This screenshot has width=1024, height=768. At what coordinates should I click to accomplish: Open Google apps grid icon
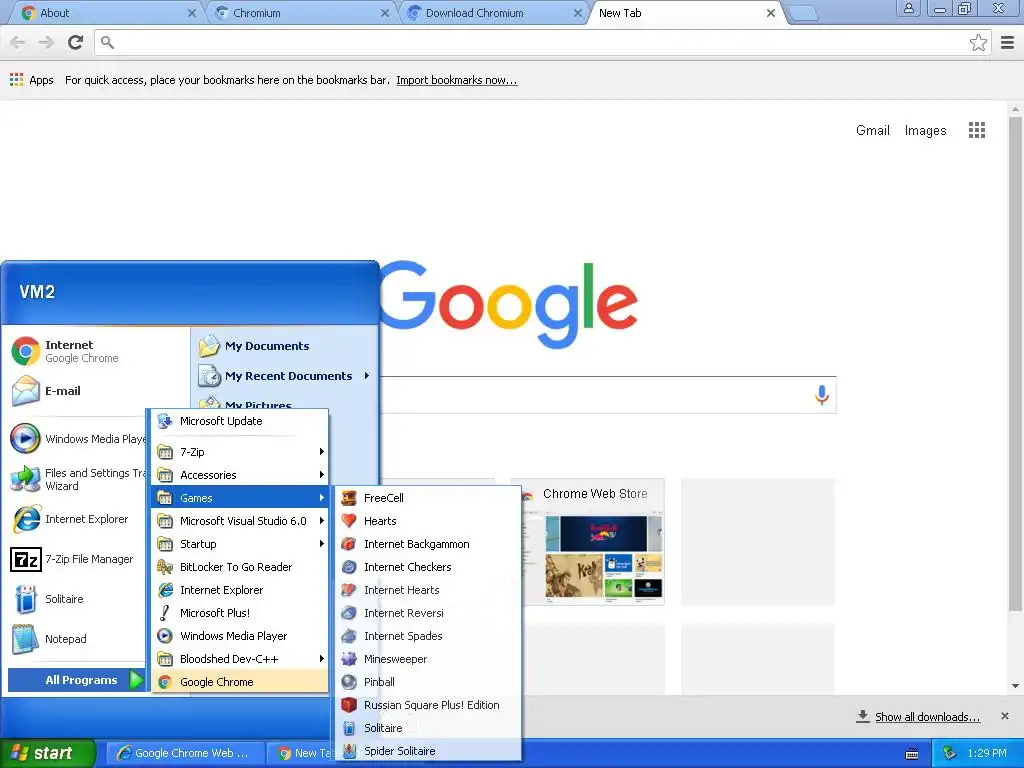pos(976,130)
